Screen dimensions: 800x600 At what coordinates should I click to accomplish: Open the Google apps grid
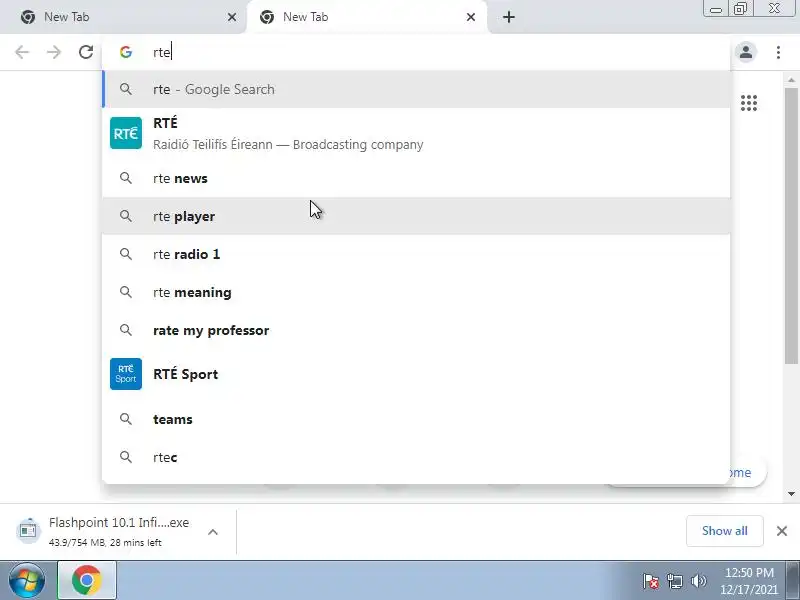tap(748, 103)
